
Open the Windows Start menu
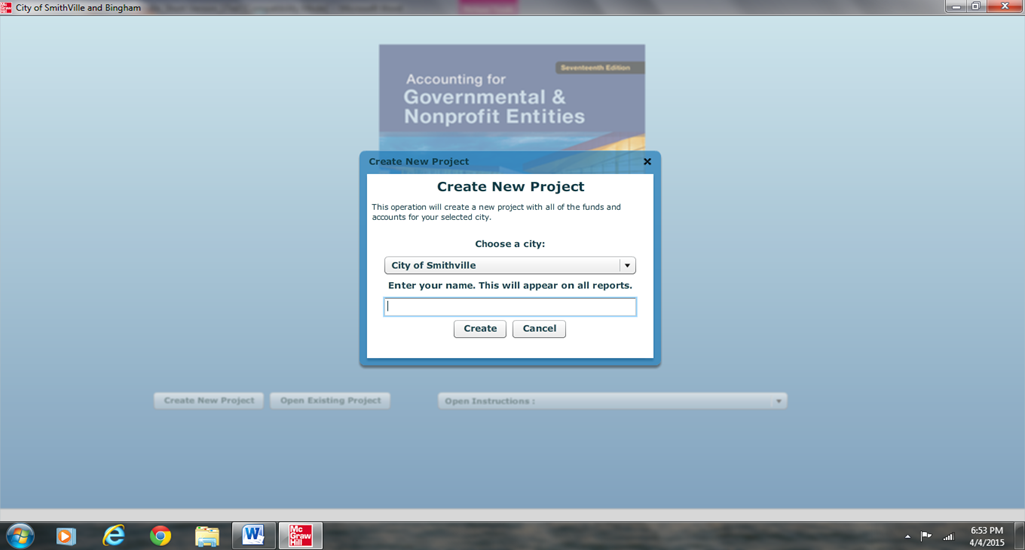(x=20, y=535)
